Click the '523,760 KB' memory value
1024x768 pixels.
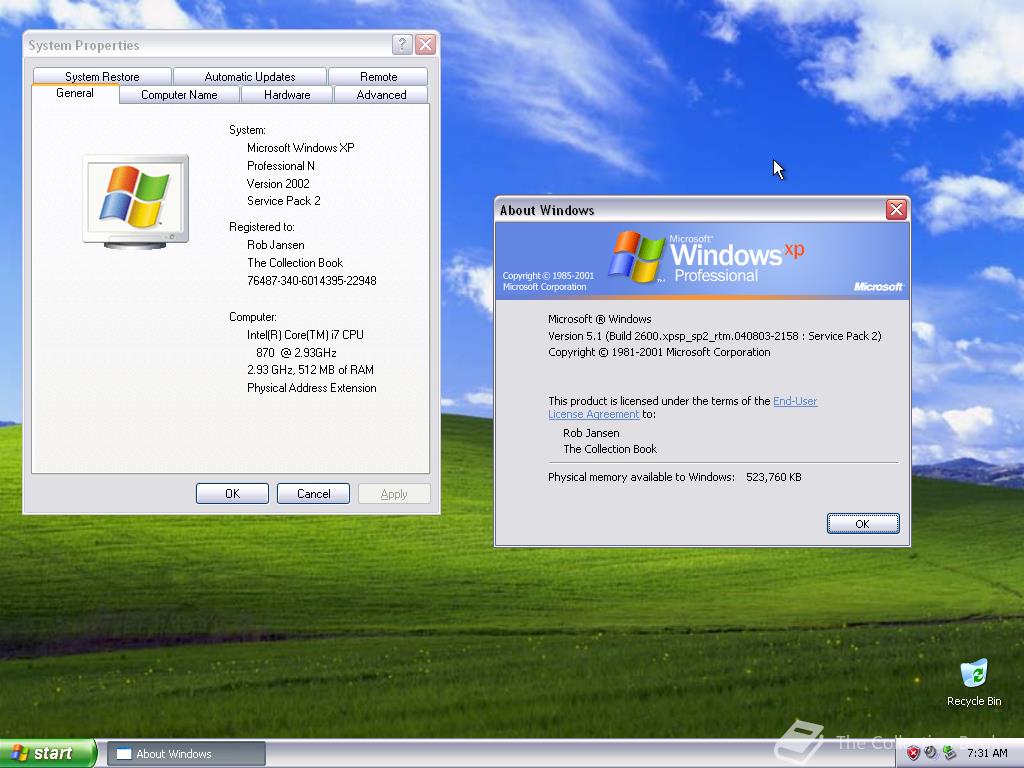click(x=773, y=477)
